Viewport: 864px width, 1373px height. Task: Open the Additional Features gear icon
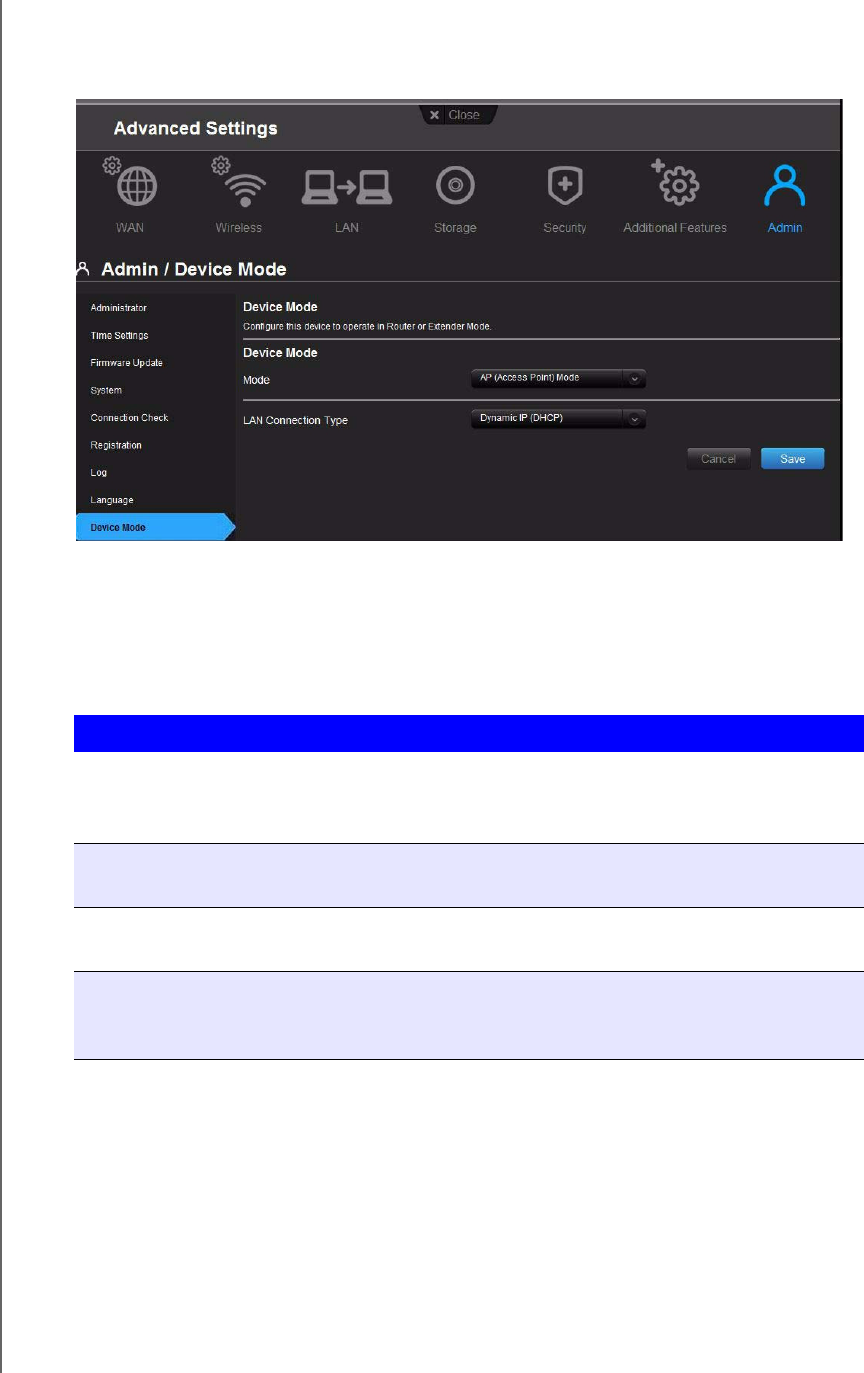click(677, 183)
